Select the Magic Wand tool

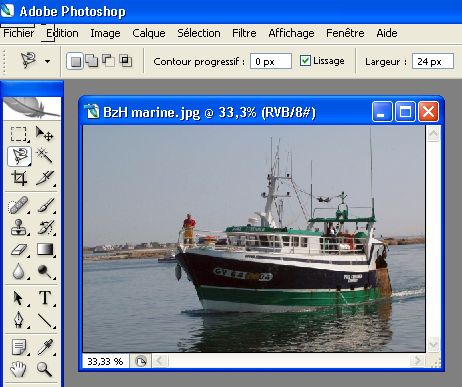44,156
